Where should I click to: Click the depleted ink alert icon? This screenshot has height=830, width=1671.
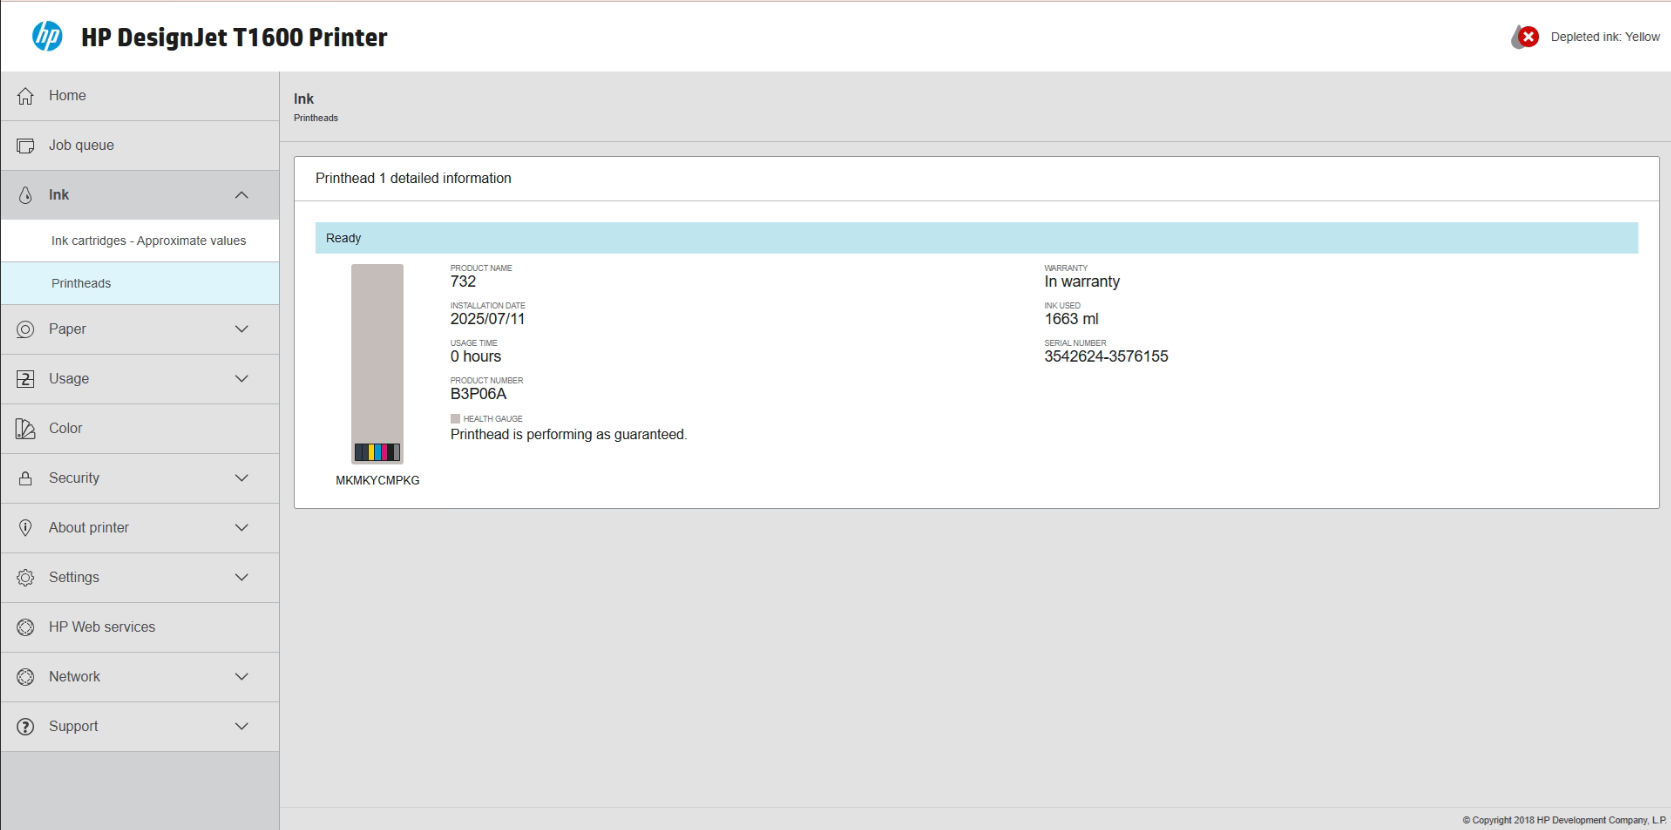pyautogui.click(x=1526, y=37)
